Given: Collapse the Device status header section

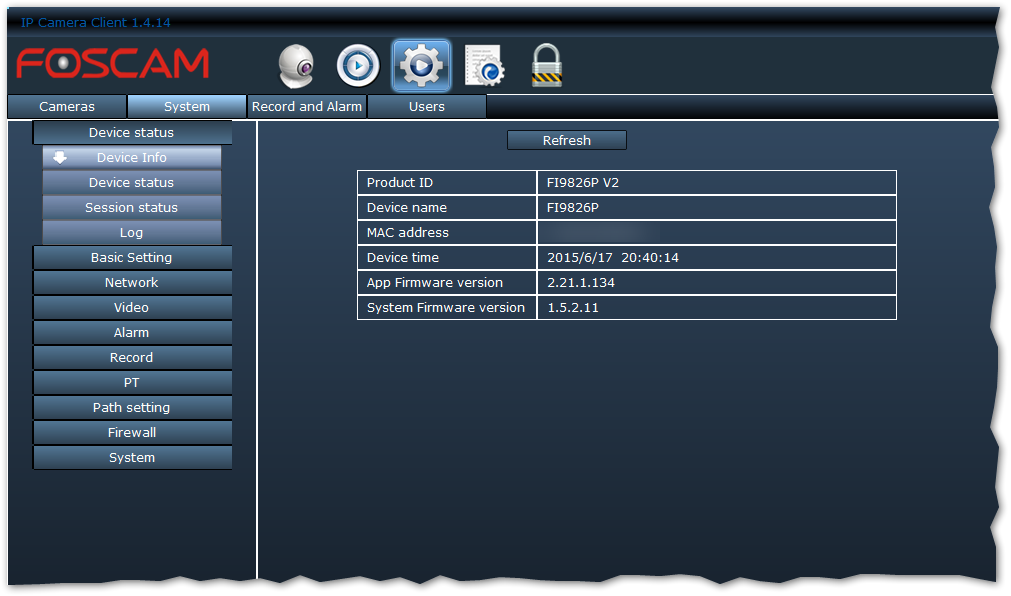Looking at the screenshot, I should coord(132,132).
